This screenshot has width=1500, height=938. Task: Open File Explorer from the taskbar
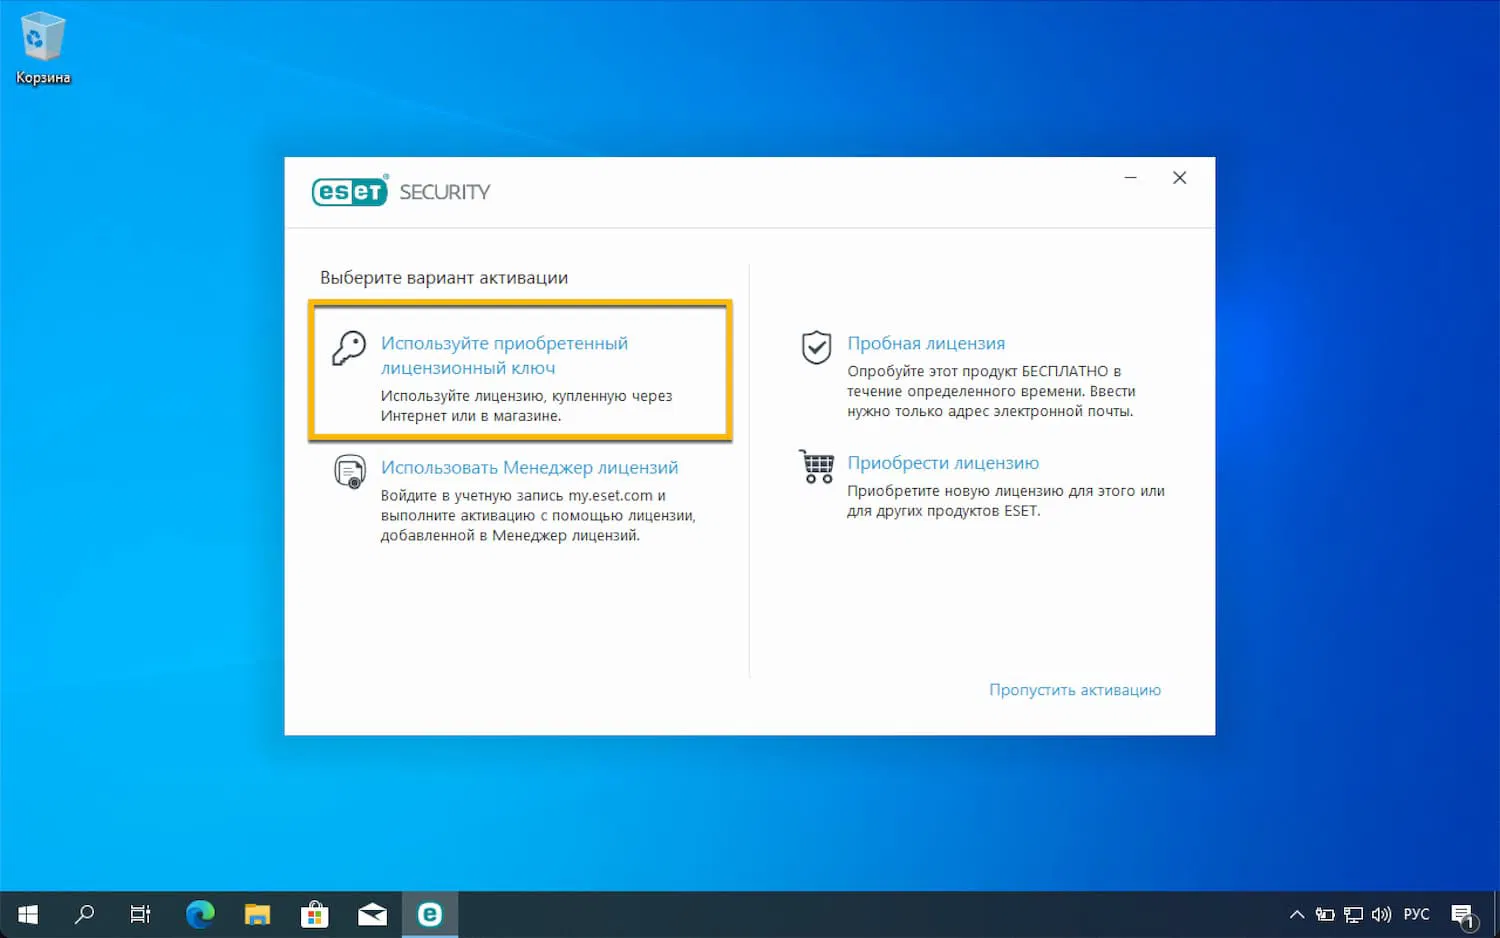pyautogui.click(x=257, y=914)
